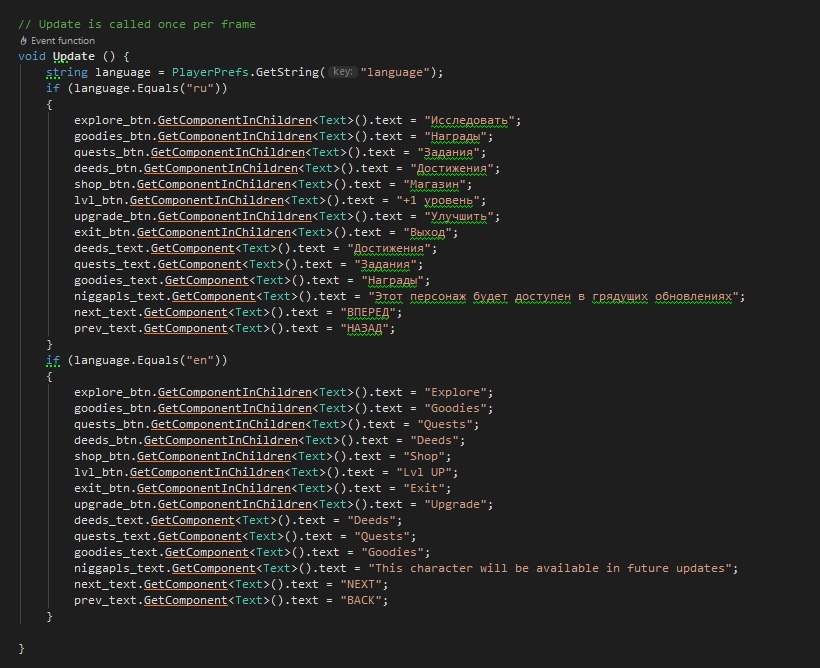This screenshot has width=820, height=668.
Task: Click the string "+1 уровень"
Action: (x=438, y=200)
